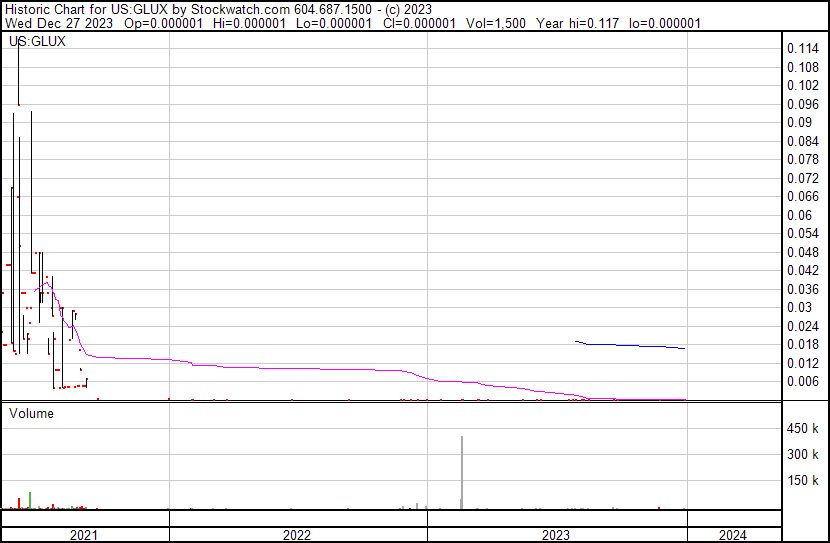Click the blue moving average line
The image size is (830, 543).
[x=630, y=345]
